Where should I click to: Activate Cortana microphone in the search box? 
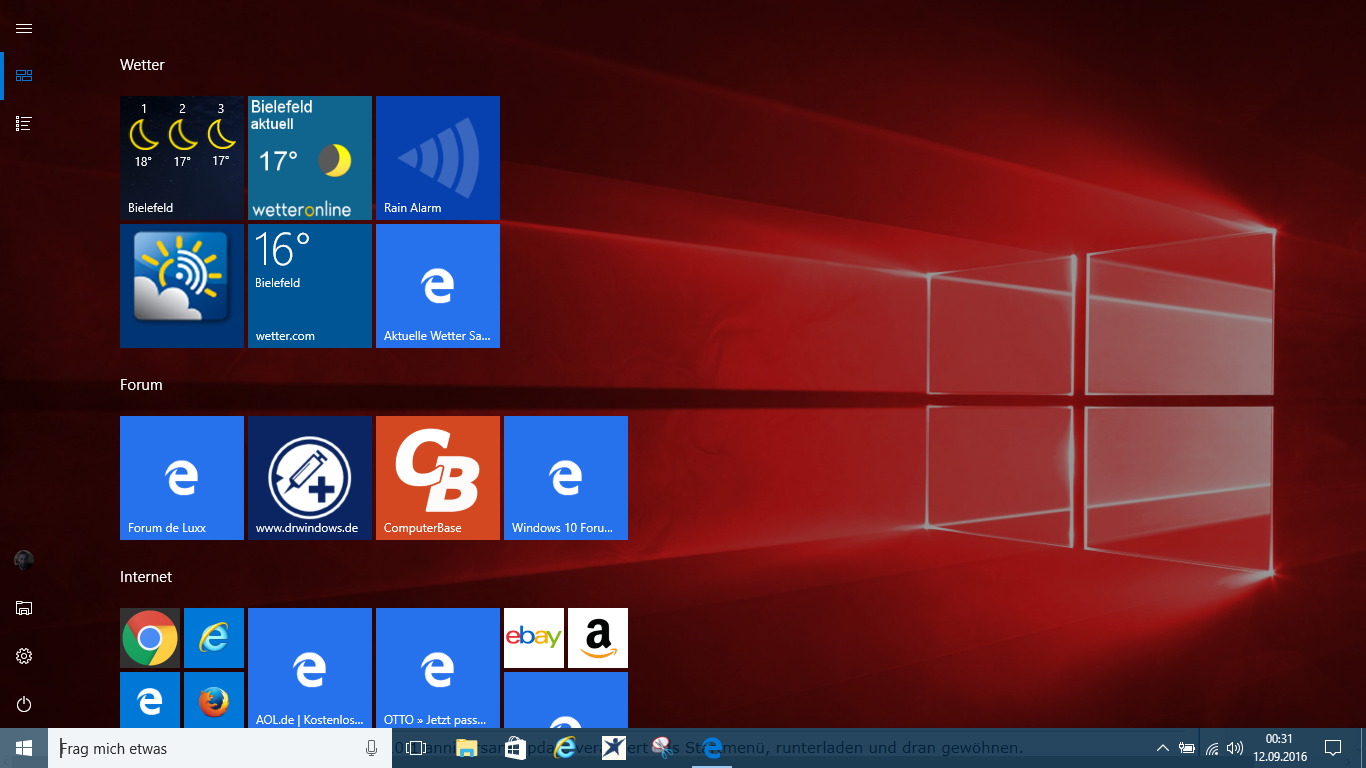click(372, 748)
